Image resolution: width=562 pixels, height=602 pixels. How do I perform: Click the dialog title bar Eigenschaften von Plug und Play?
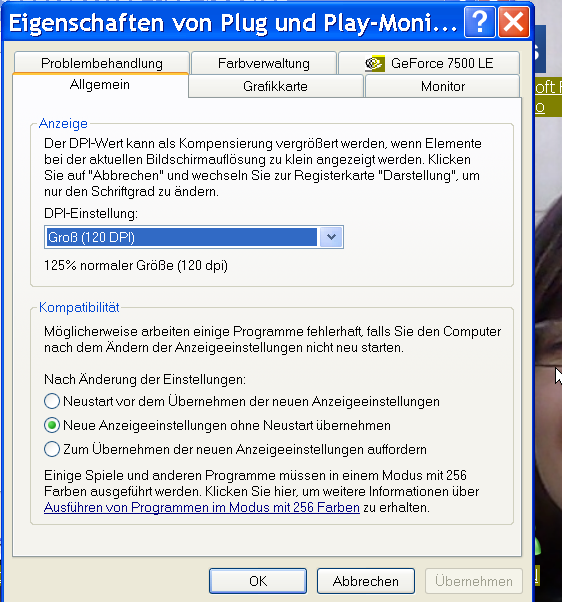pyautogui.click(x=232, y=22)
